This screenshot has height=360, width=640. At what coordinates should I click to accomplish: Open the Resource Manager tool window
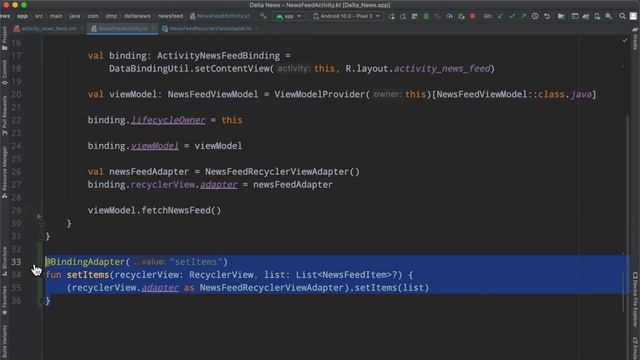coord(4,172)
